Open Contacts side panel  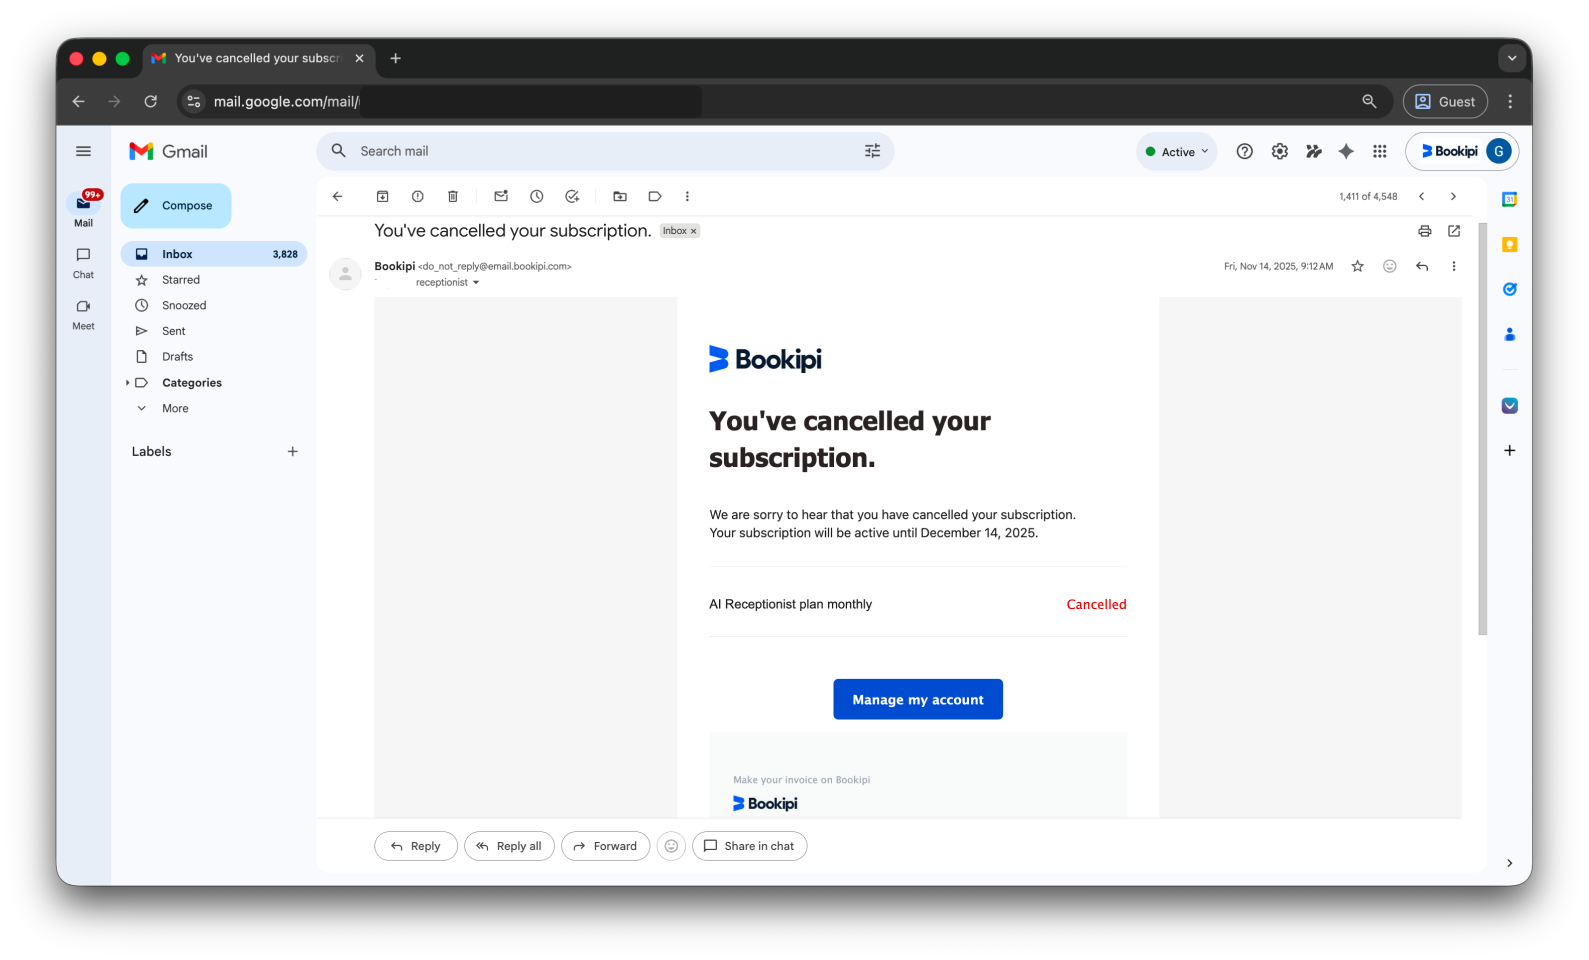pos(1510,334)
